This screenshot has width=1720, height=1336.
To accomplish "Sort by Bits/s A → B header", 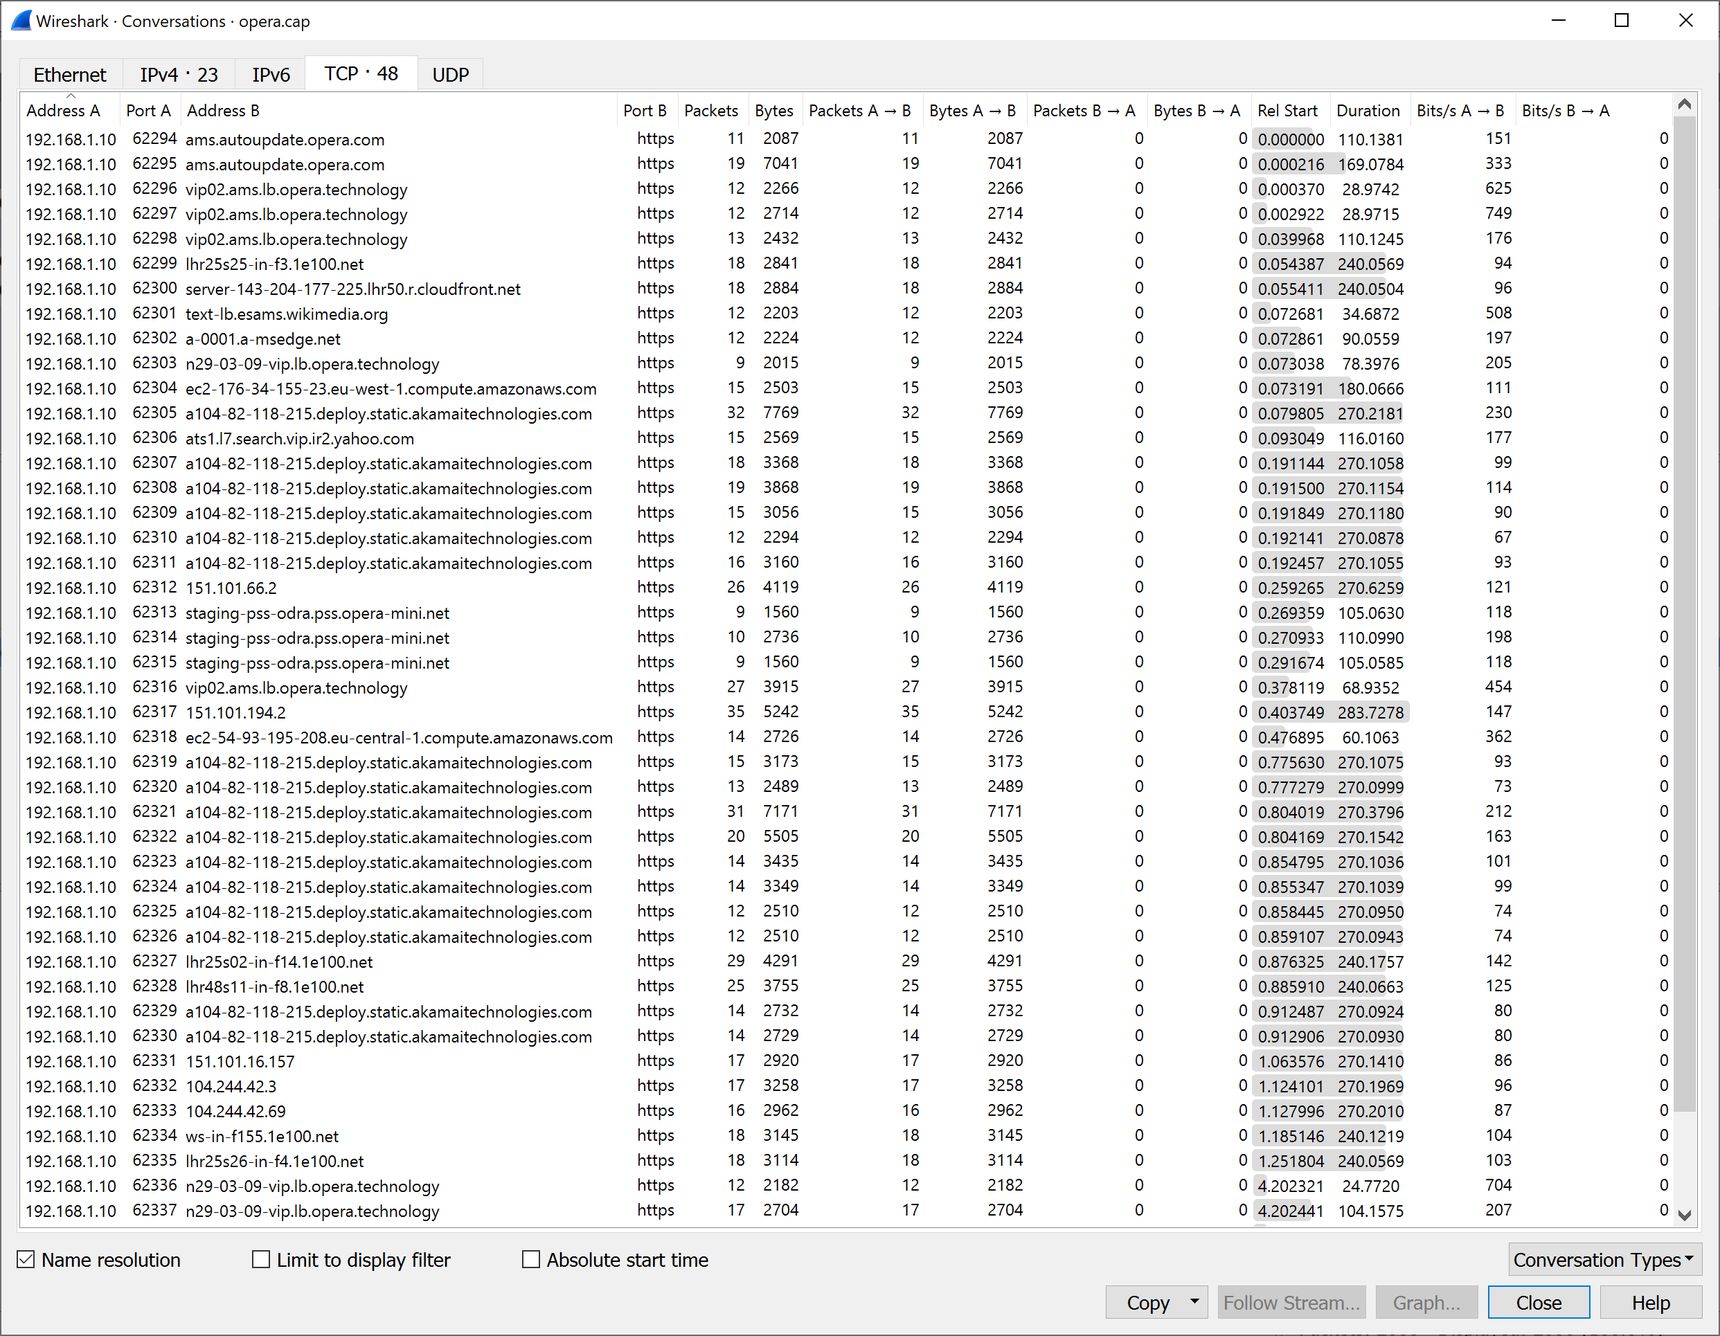I will tap(1461, 110).
